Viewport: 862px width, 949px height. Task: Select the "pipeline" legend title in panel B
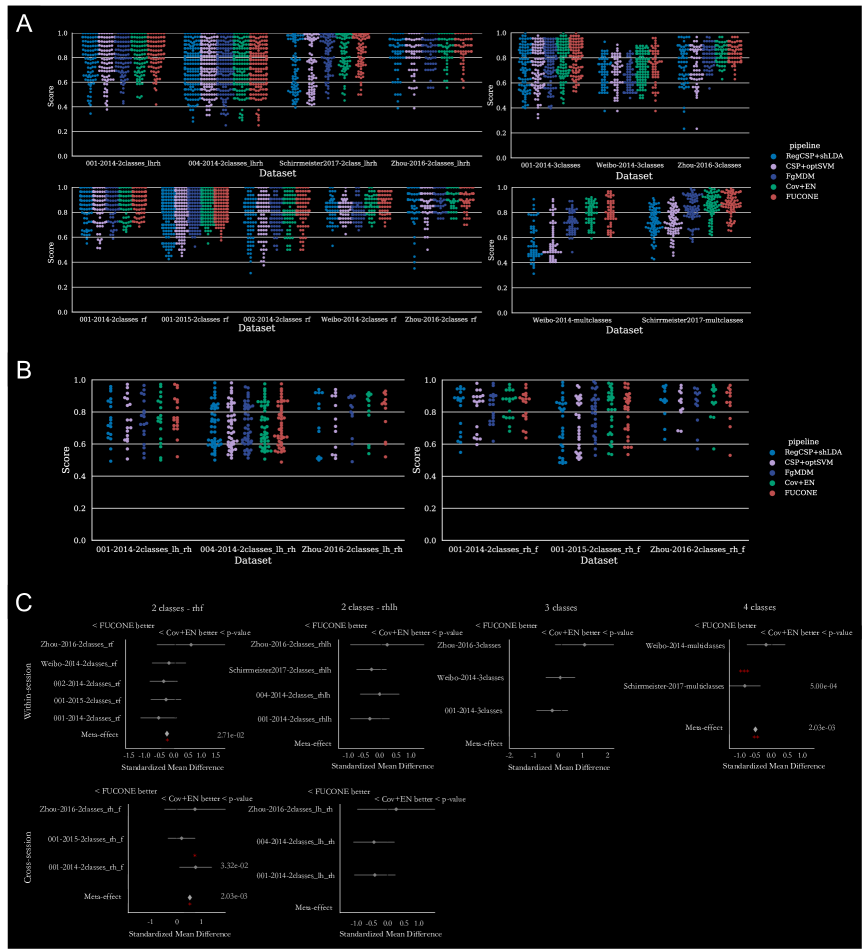(803, 442)
